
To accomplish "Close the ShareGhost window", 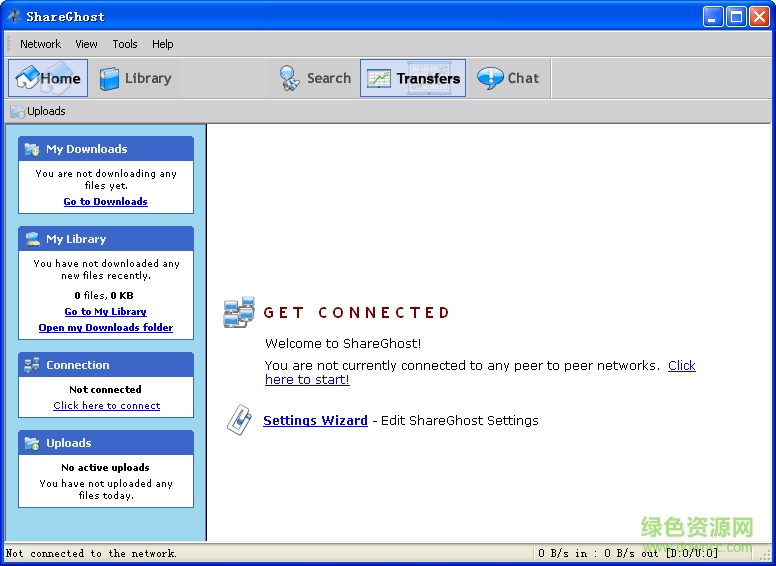I will click(x=759, y=17).
